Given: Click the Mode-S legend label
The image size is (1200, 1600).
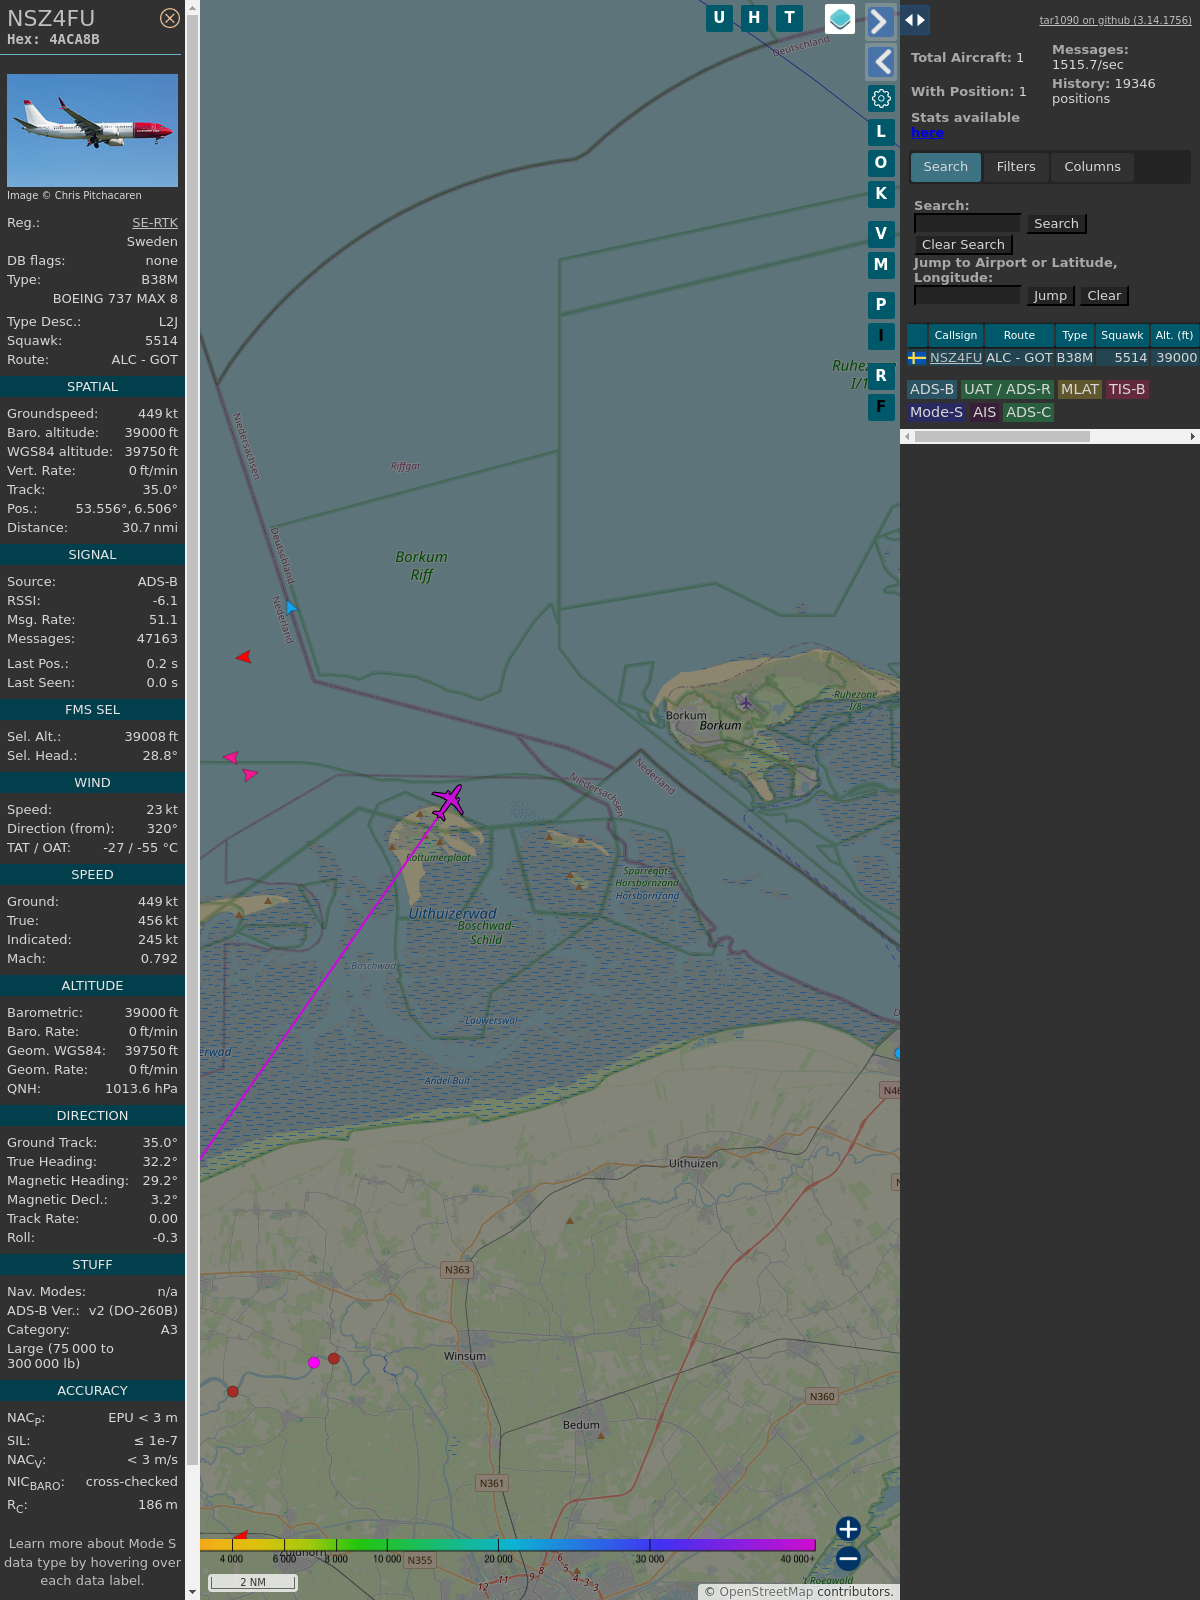Looking at the screenshot, I should point(936,412).
